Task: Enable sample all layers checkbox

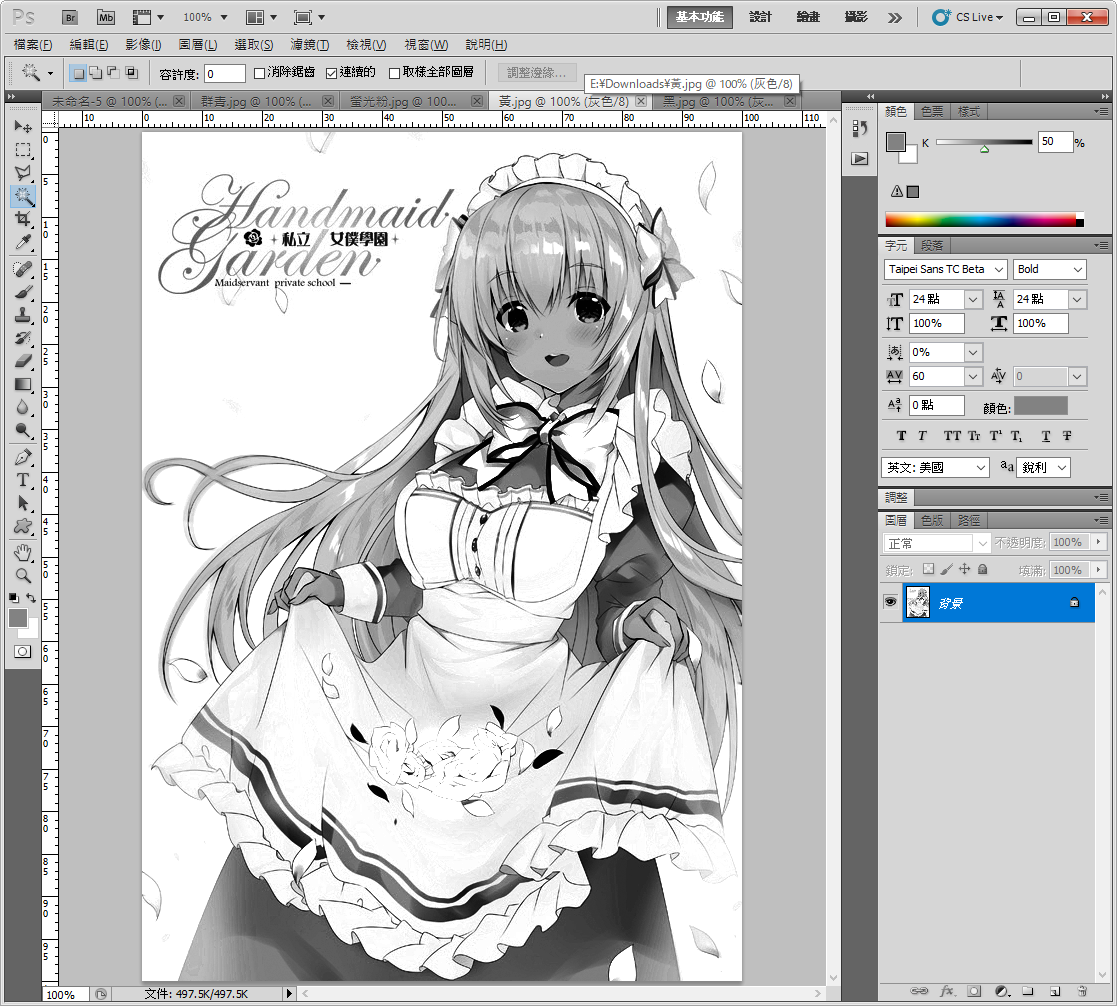Action: coord(394,73)
